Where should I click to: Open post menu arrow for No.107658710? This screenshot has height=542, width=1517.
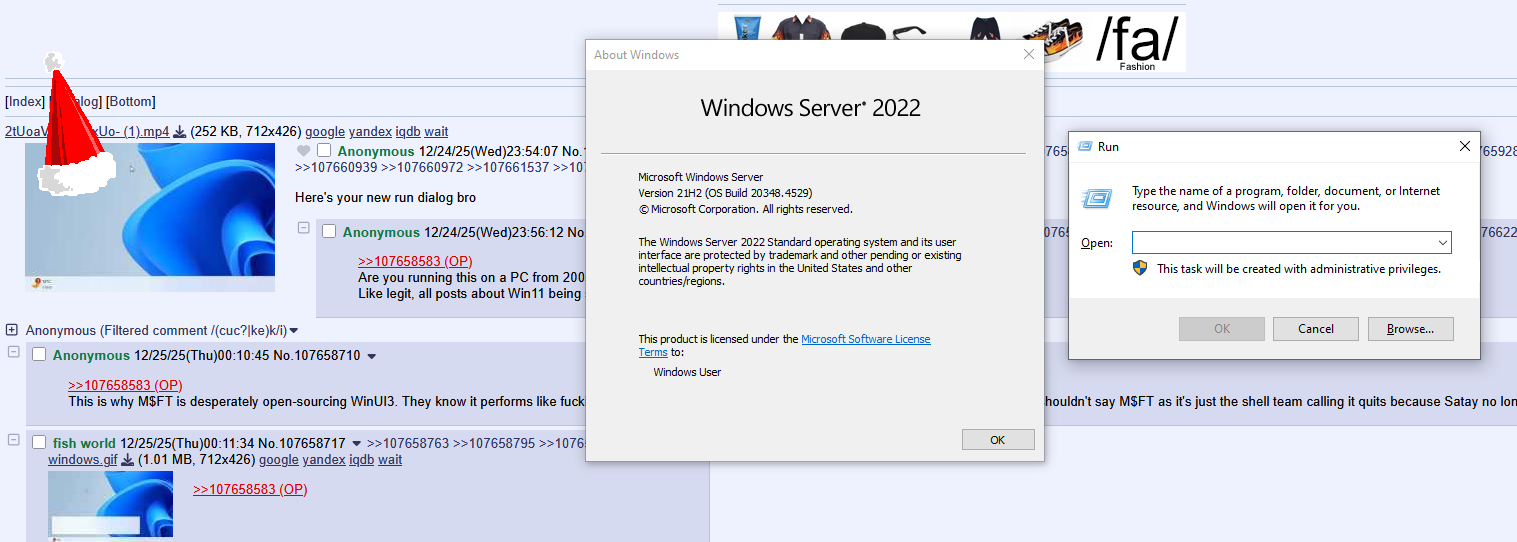point(372,356)
